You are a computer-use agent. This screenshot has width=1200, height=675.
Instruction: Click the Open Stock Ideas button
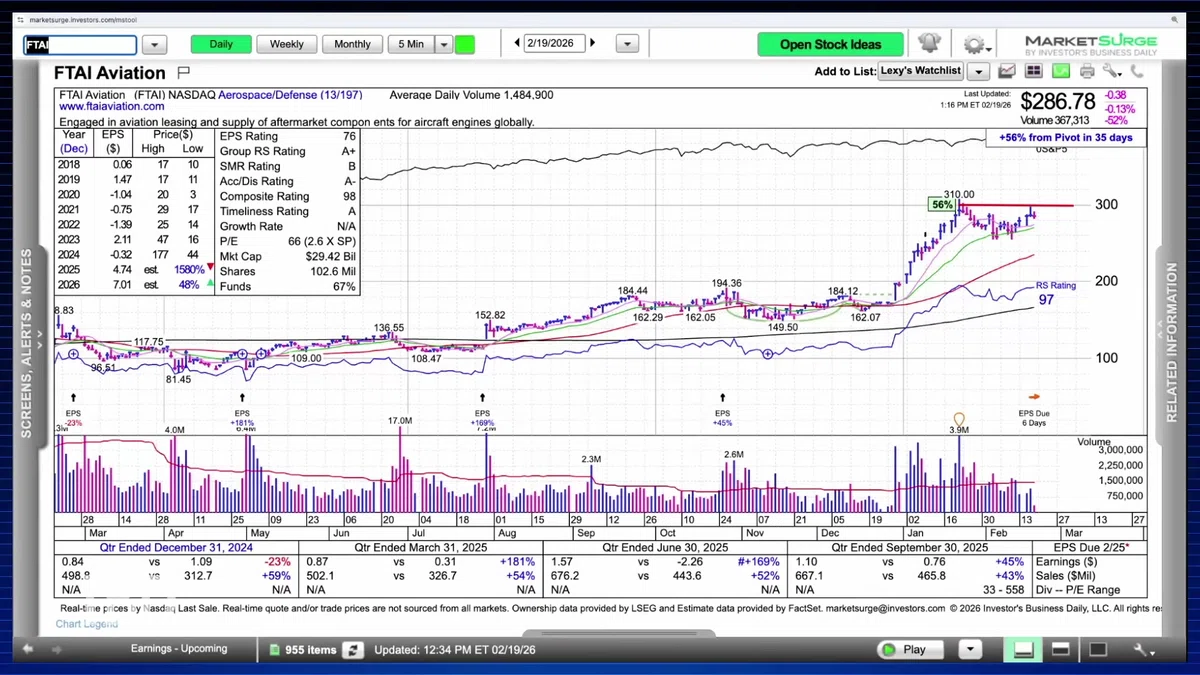(831, 44)
